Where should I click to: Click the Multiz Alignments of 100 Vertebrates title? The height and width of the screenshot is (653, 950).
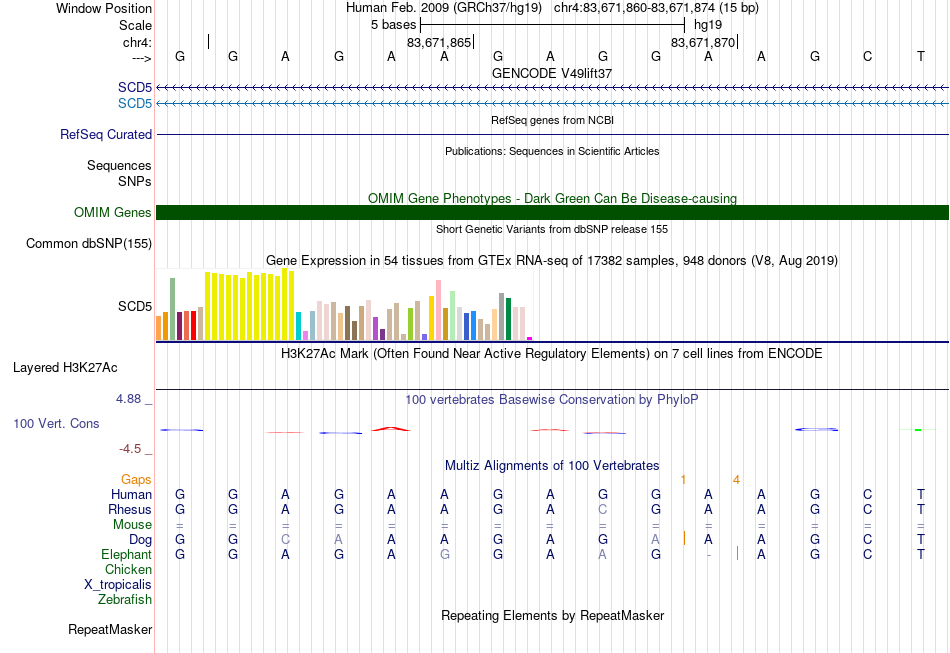pyautogui.click(x=552, y=465)
